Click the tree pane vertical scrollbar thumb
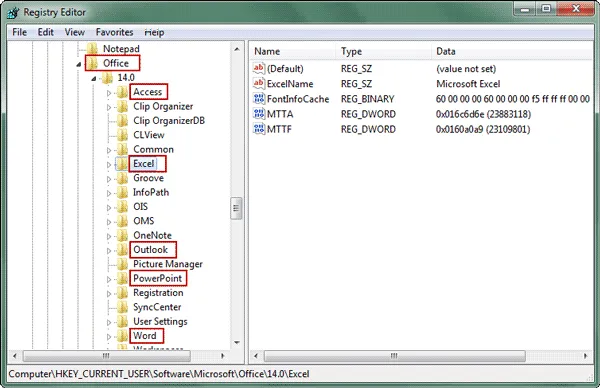 click(x=236, y=208)
